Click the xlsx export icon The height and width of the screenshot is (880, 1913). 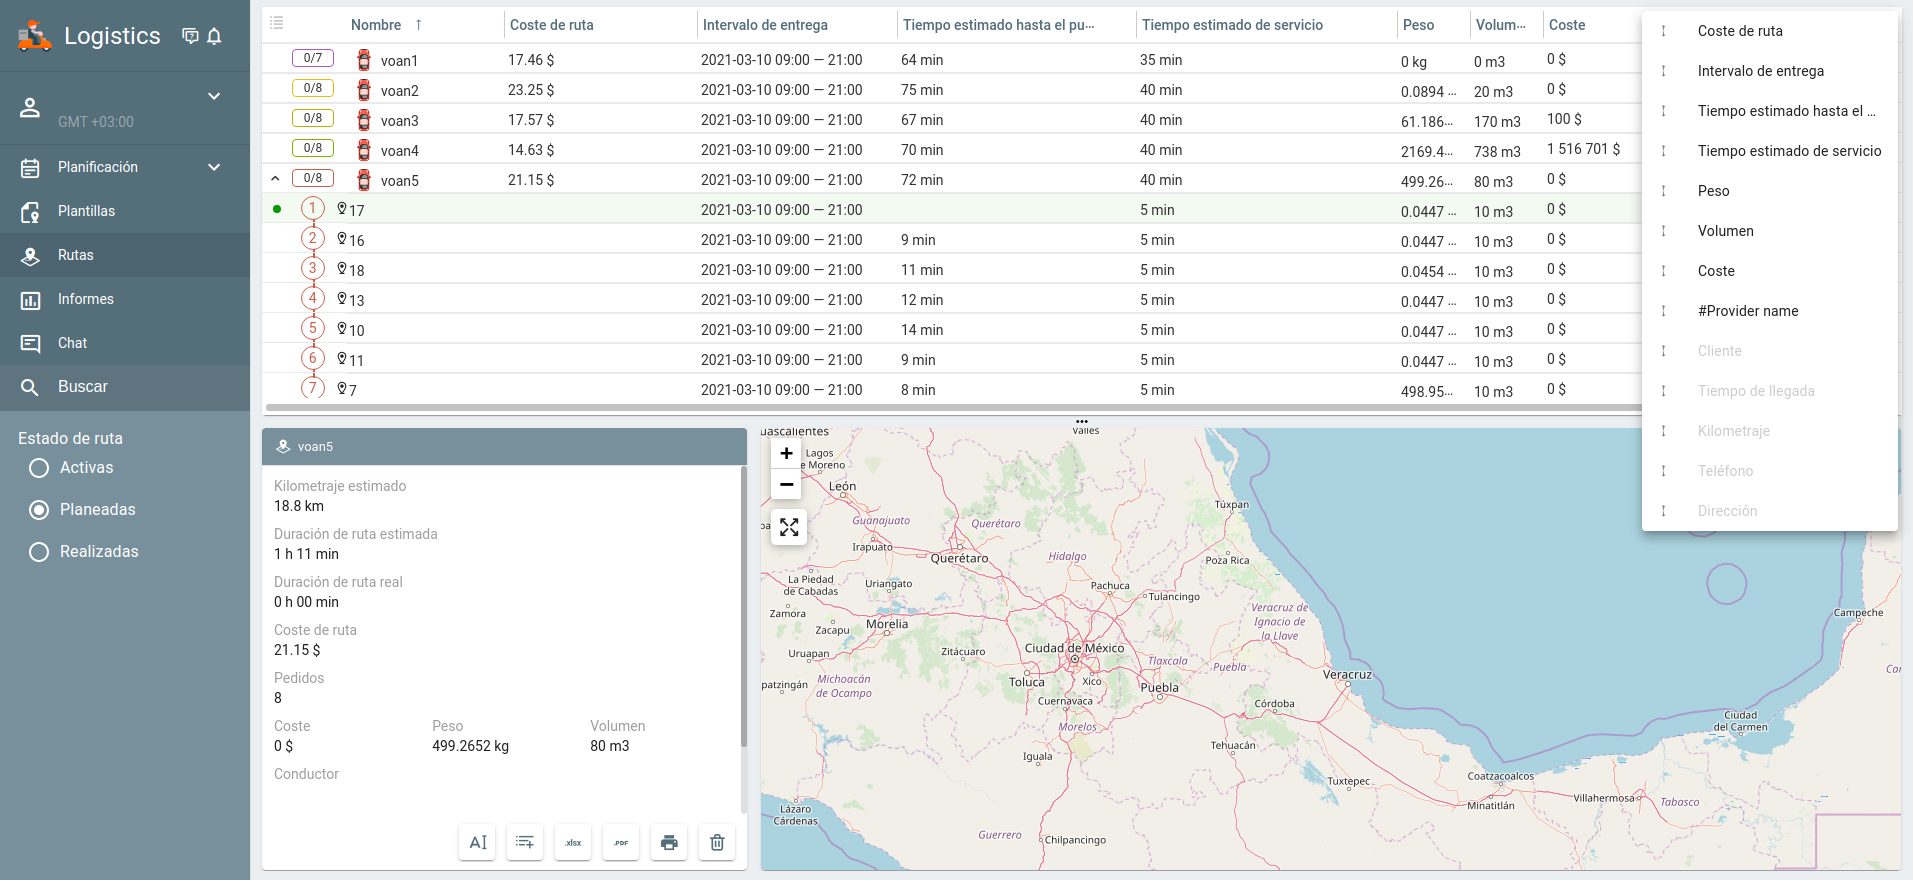[x=573, y=842]
